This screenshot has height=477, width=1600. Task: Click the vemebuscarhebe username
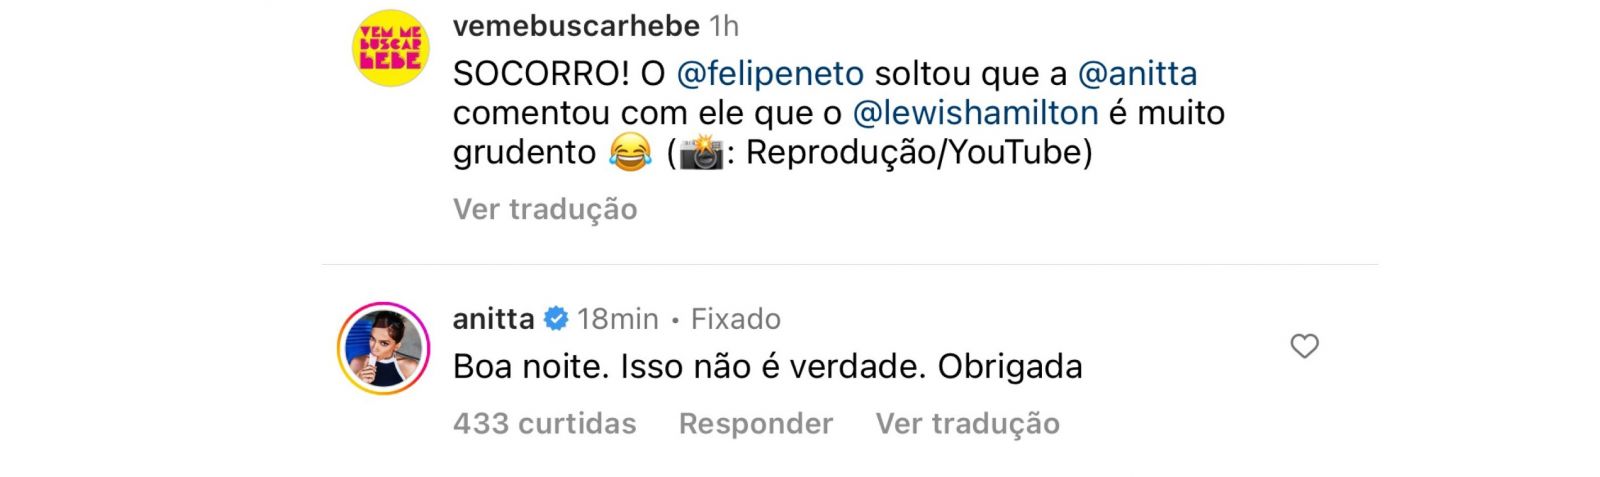pyautogui.click(x=576, y=25)
